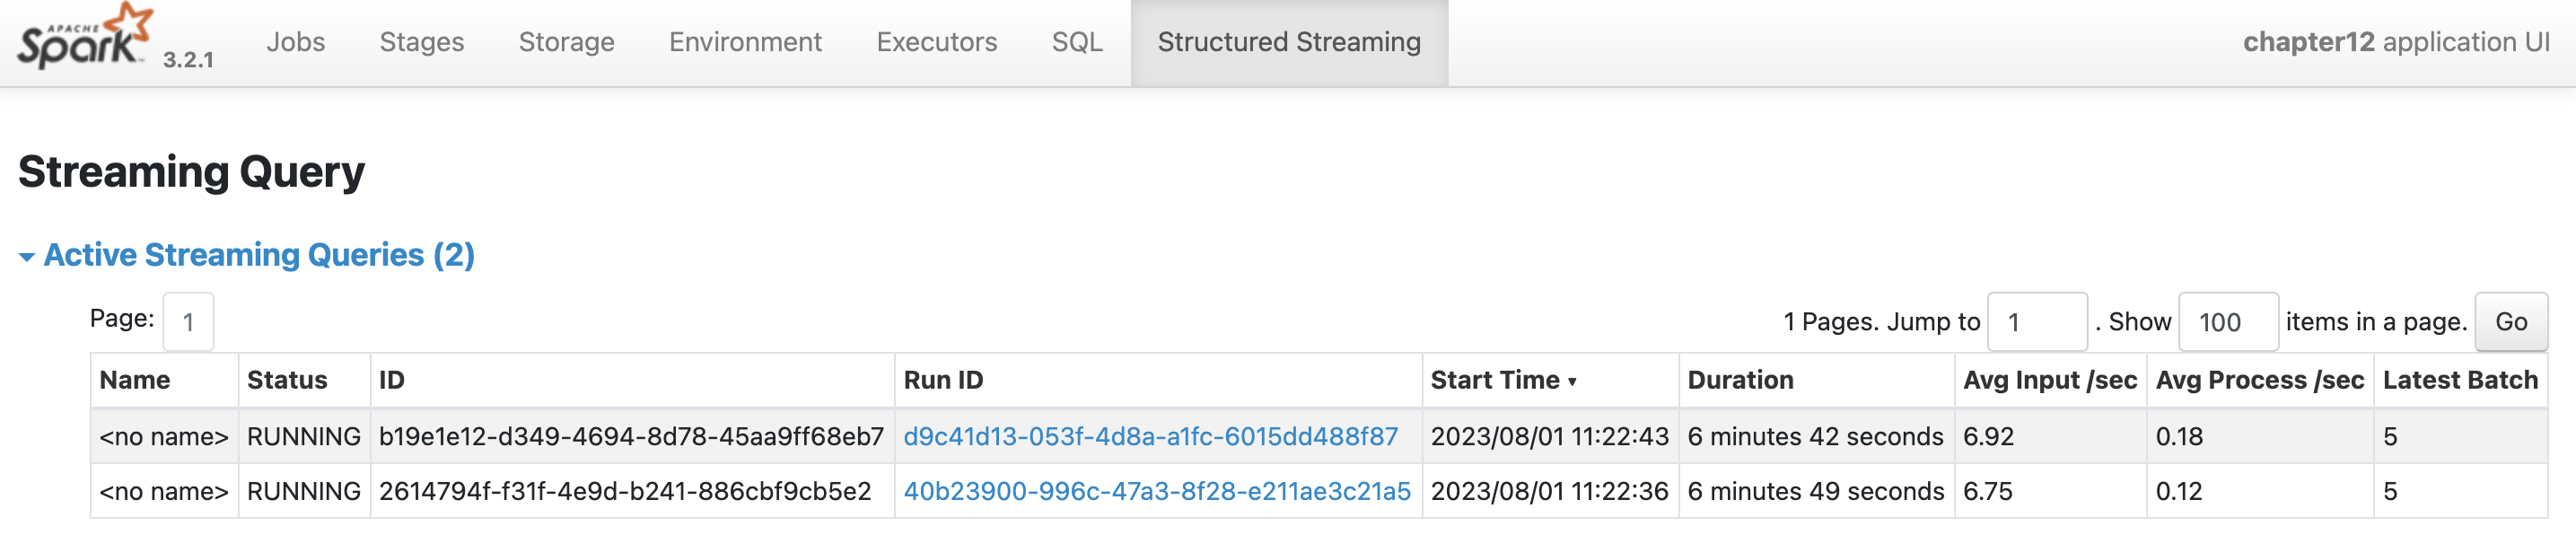
Task: Select the Executors tab
Action: pyautogui.click(x=936, y=42)
